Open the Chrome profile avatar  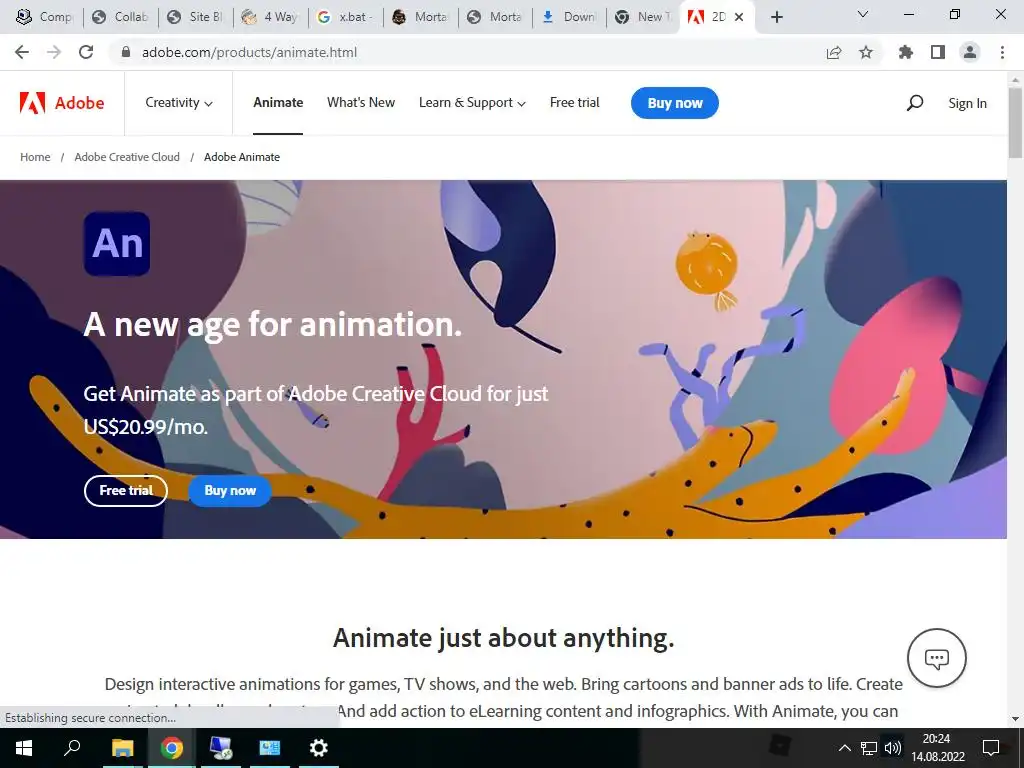click(x=970, y=52)
